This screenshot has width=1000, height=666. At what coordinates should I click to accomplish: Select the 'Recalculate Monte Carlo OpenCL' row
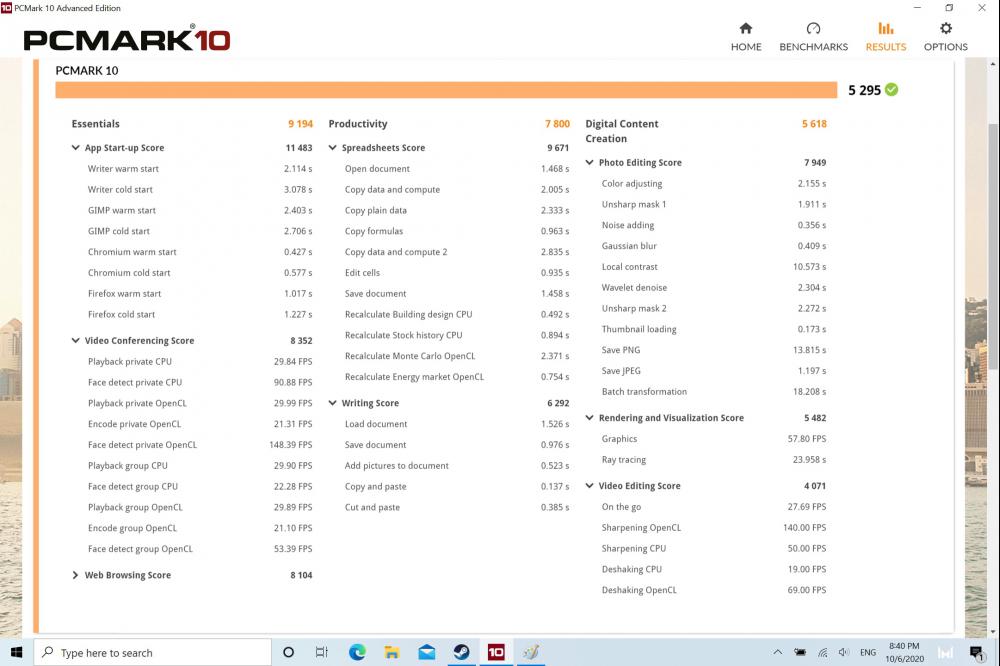pos(457,356)
